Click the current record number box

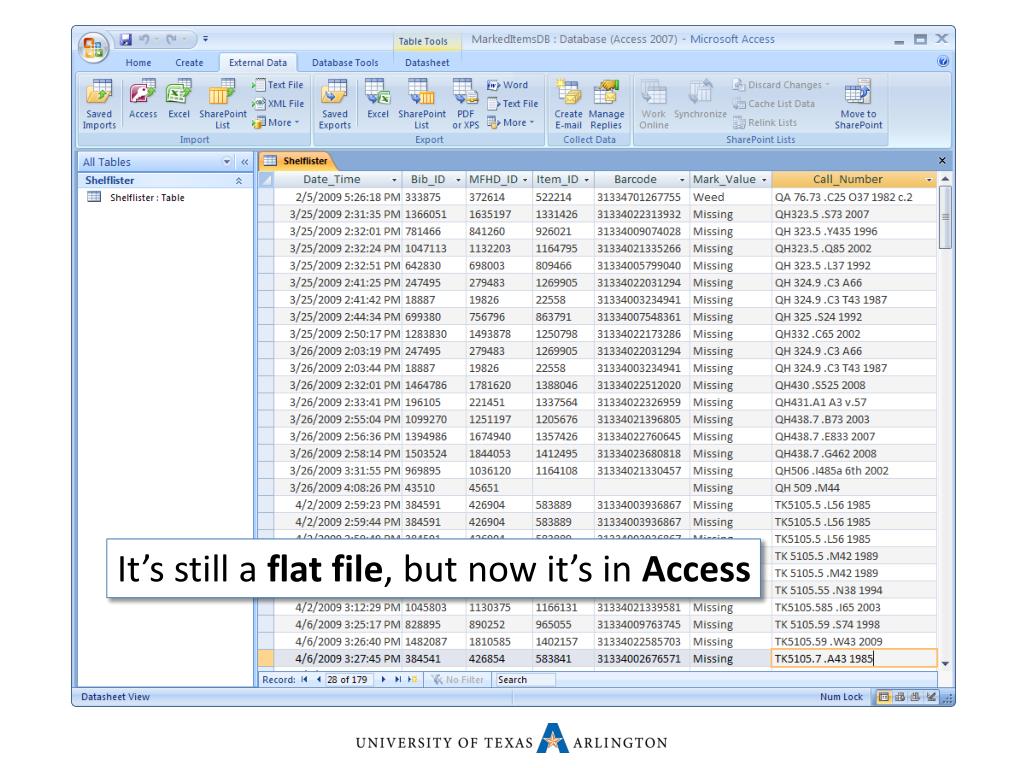click(x=349, y=680)
